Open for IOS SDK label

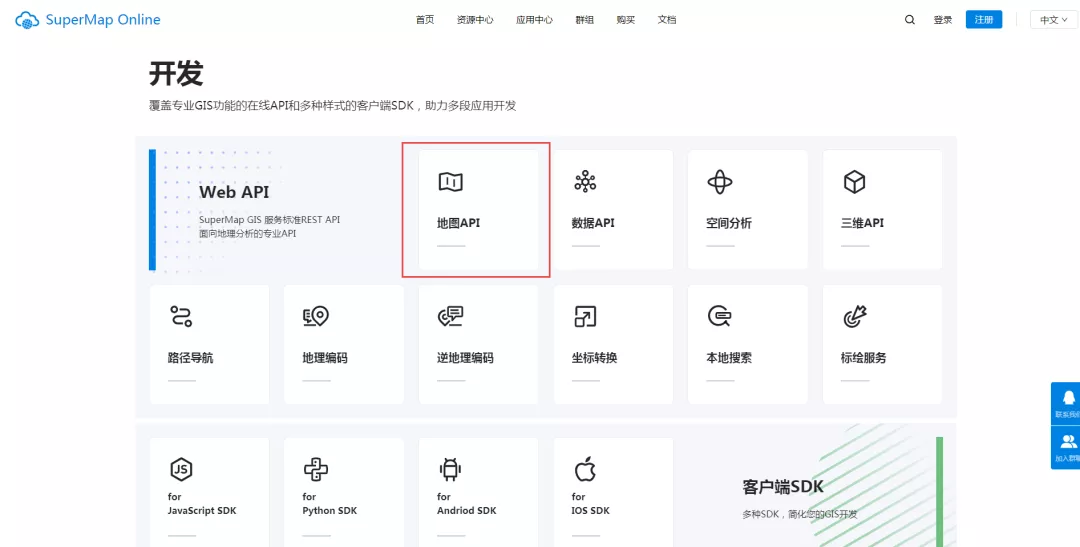click(590, 504)
